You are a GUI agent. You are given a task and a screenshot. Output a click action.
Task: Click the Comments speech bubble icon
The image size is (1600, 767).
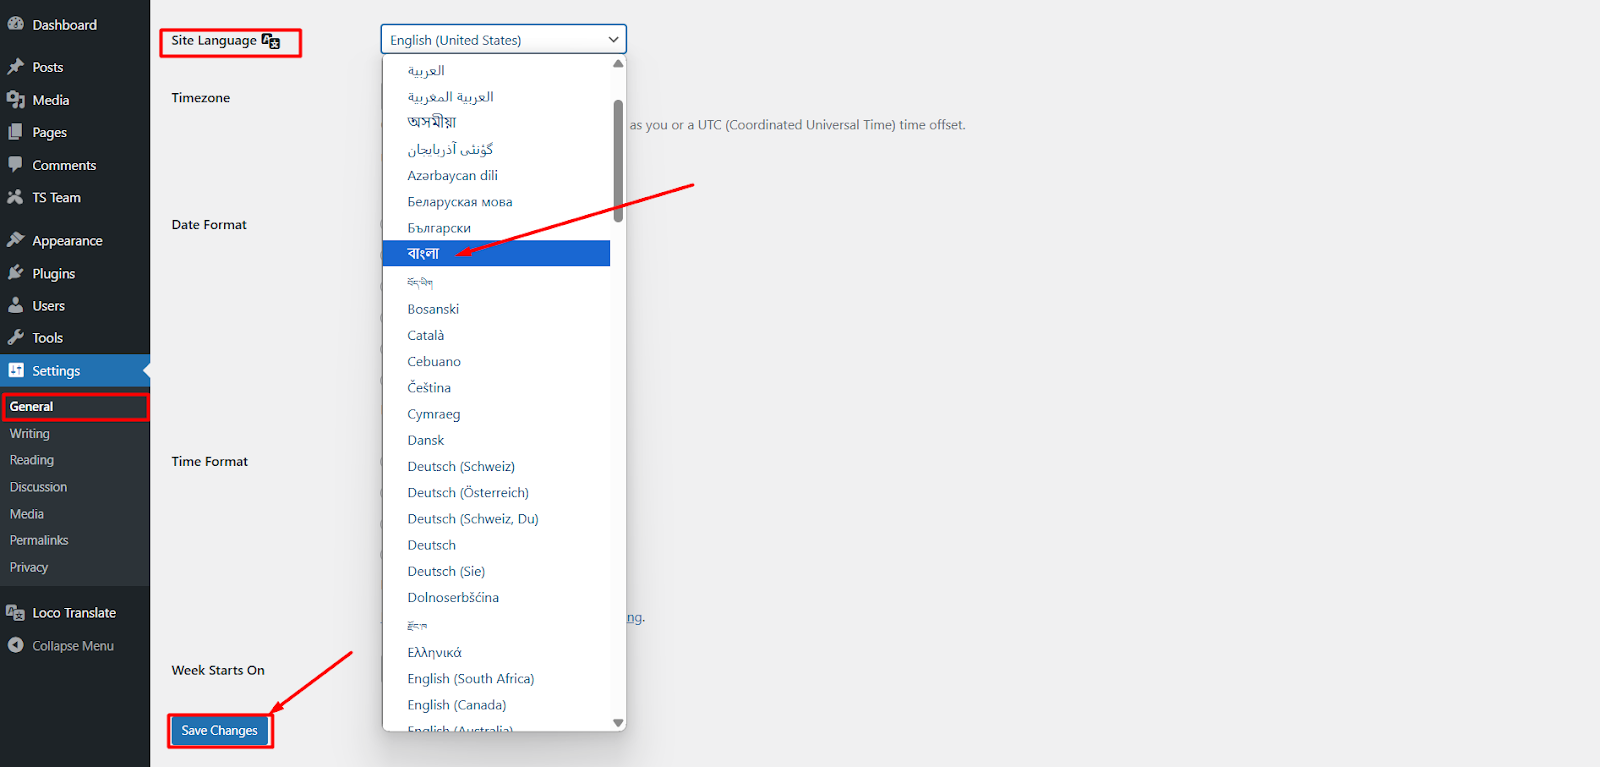pyautogui.click(x=16, y=165)
